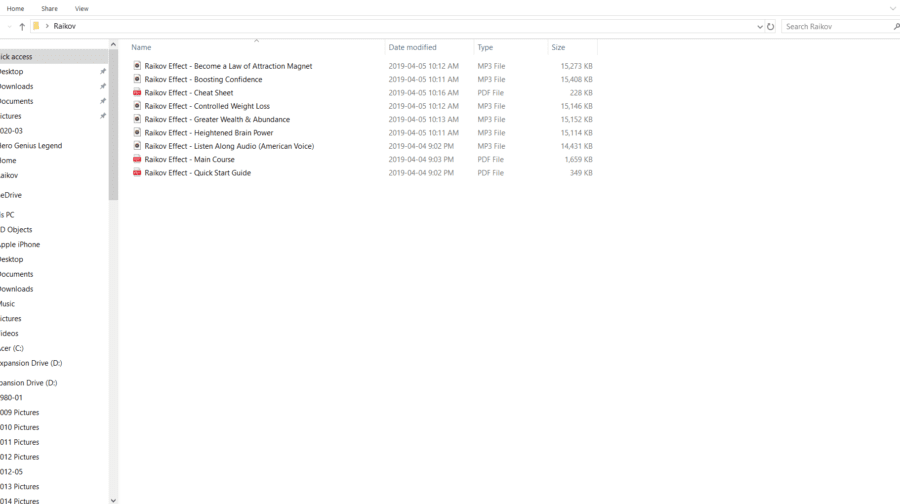Click the PDF icon of Main Course
Image resolution: width=900 pixels, height=504 pixels.
point(137,159)
